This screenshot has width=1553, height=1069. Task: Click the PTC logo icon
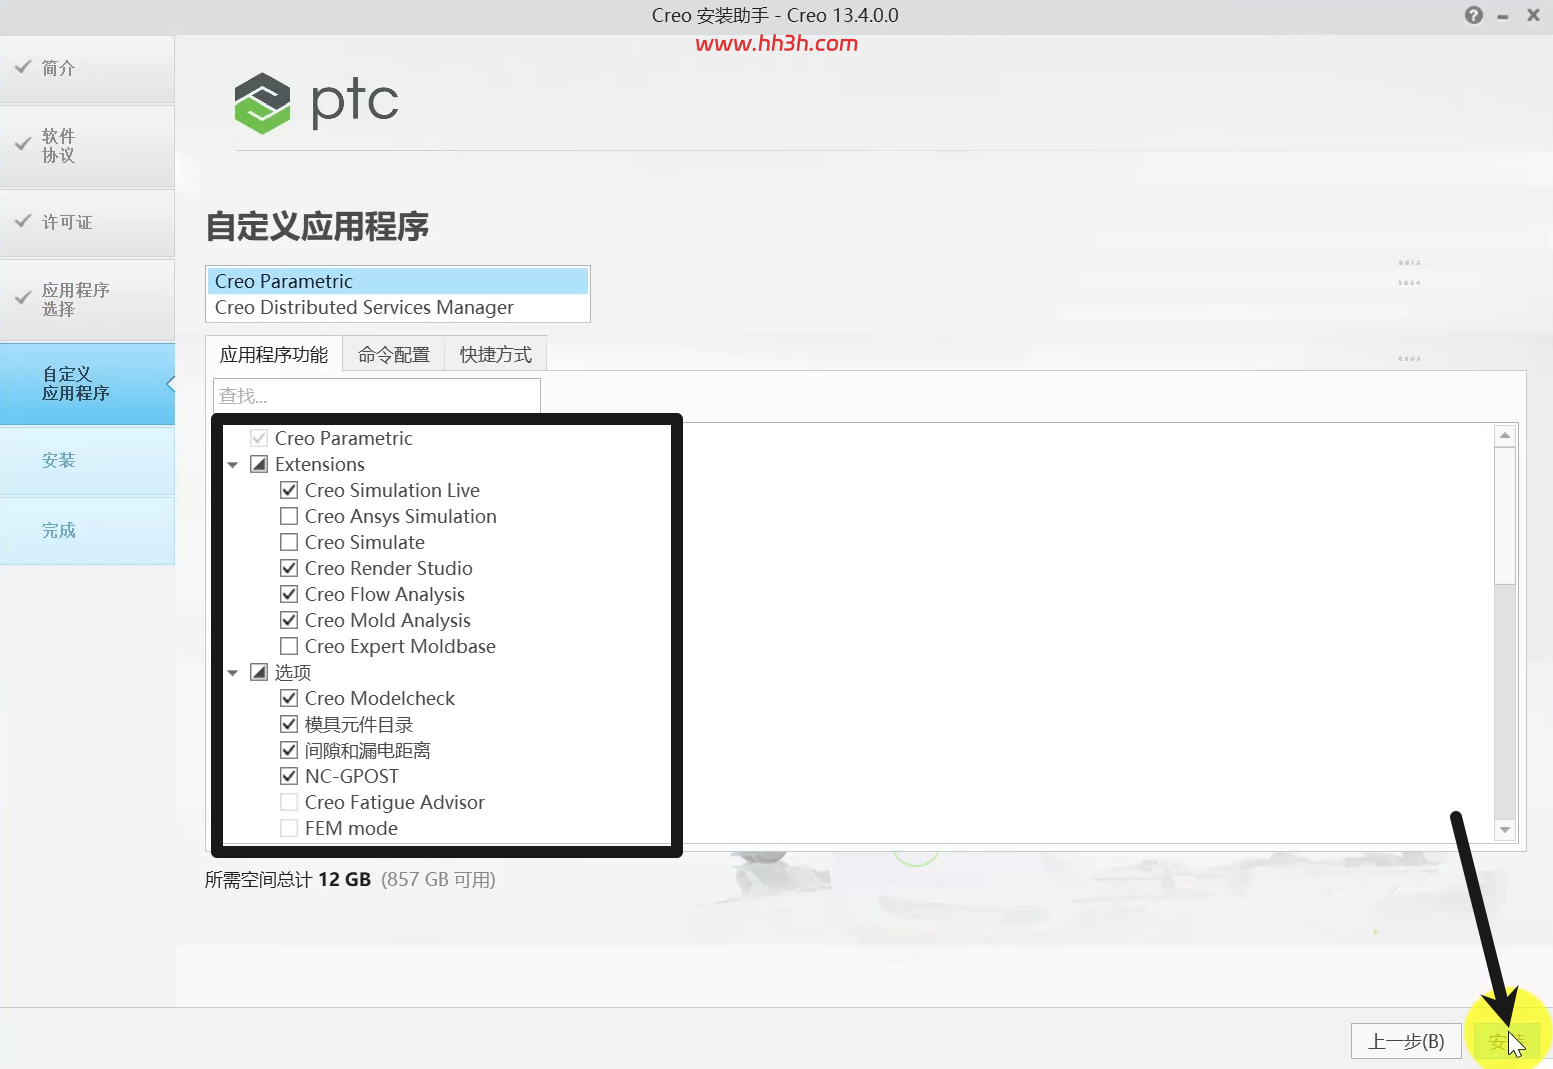[262, 103]
